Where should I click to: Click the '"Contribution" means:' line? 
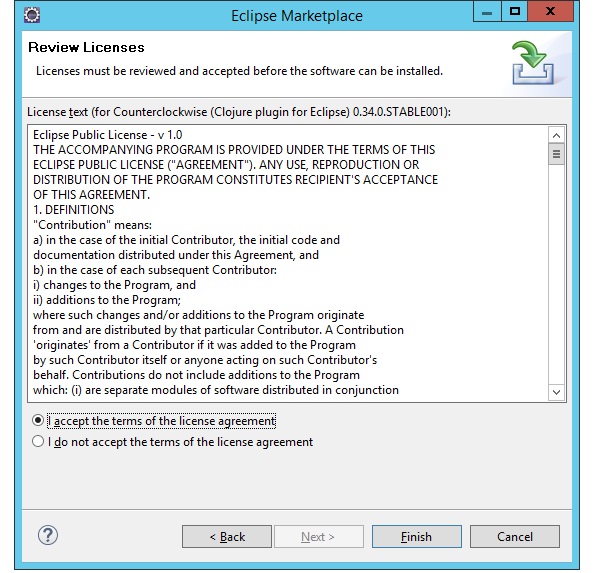(92, 225)
